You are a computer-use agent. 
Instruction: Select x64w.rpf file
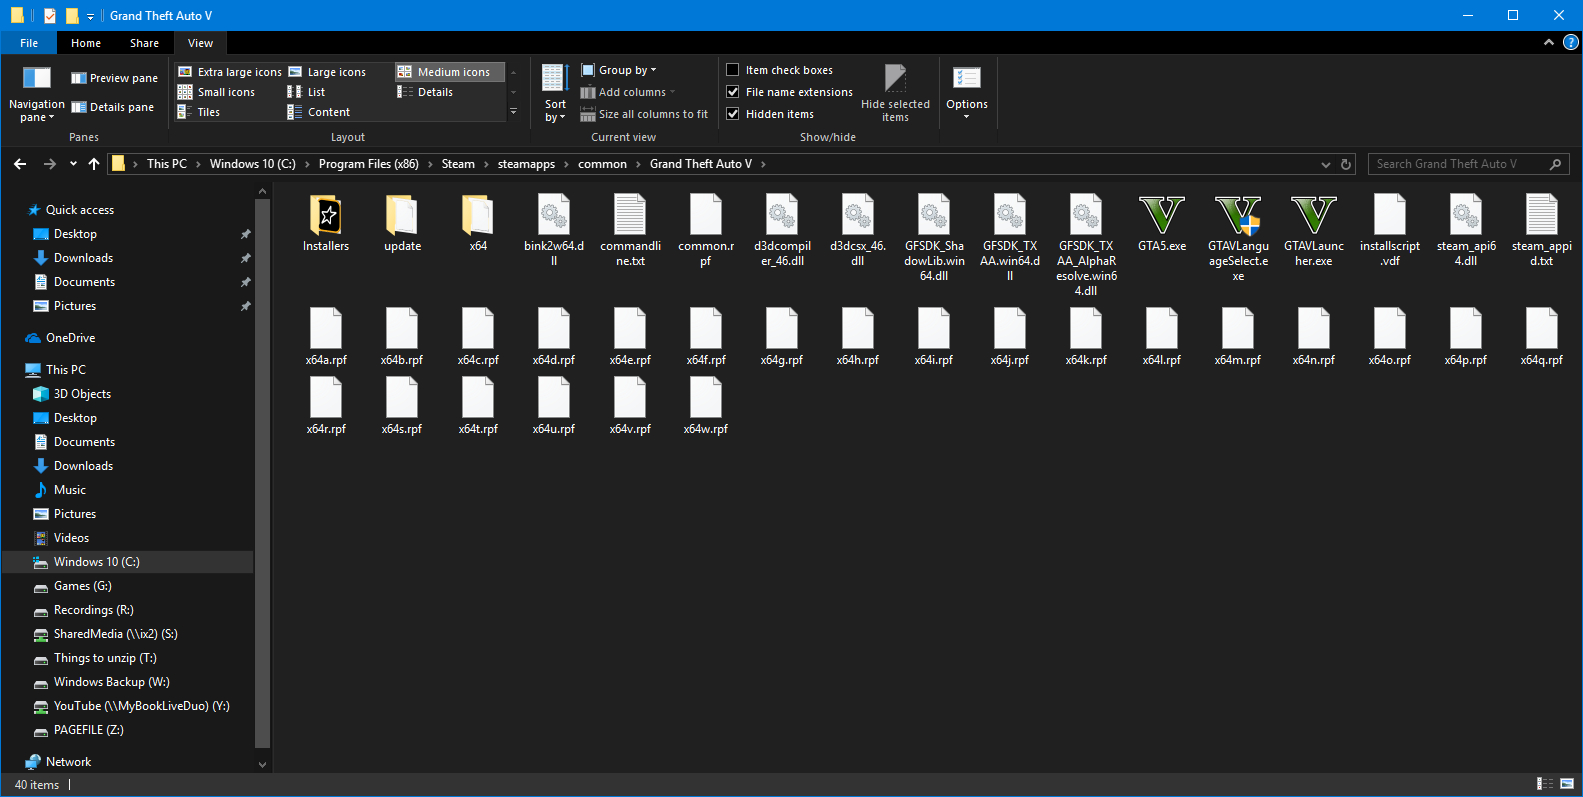pos(706,406)
